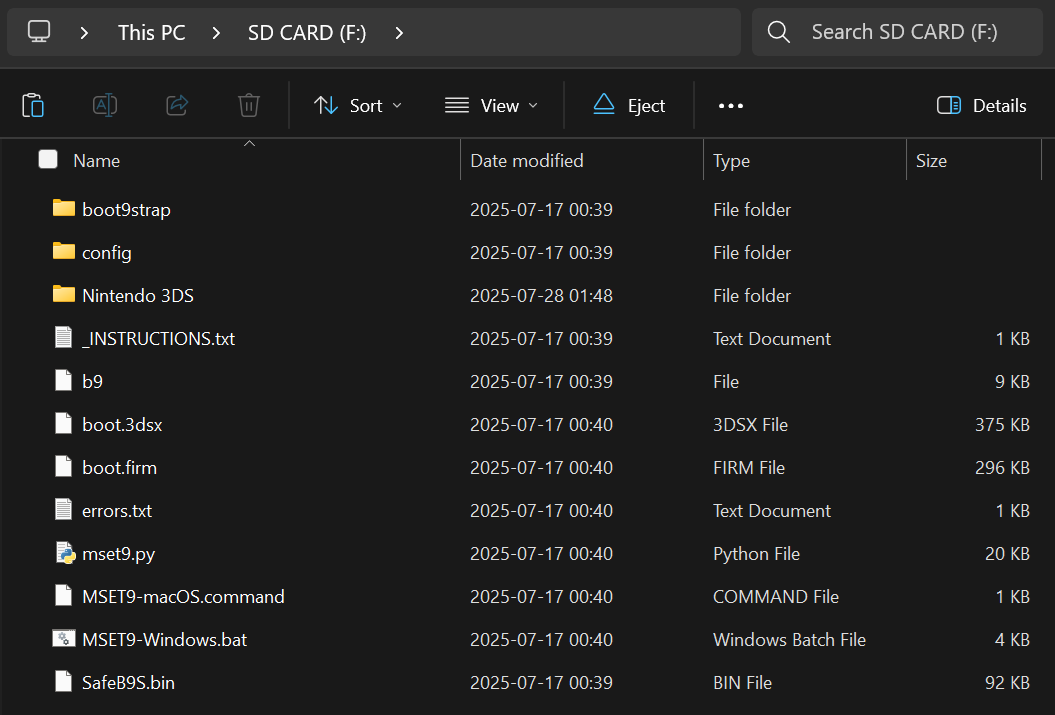Navigate to This PC in breadcrumb
The width and height of the screenshot is (1055, 715).
click(x=151, y=32)
